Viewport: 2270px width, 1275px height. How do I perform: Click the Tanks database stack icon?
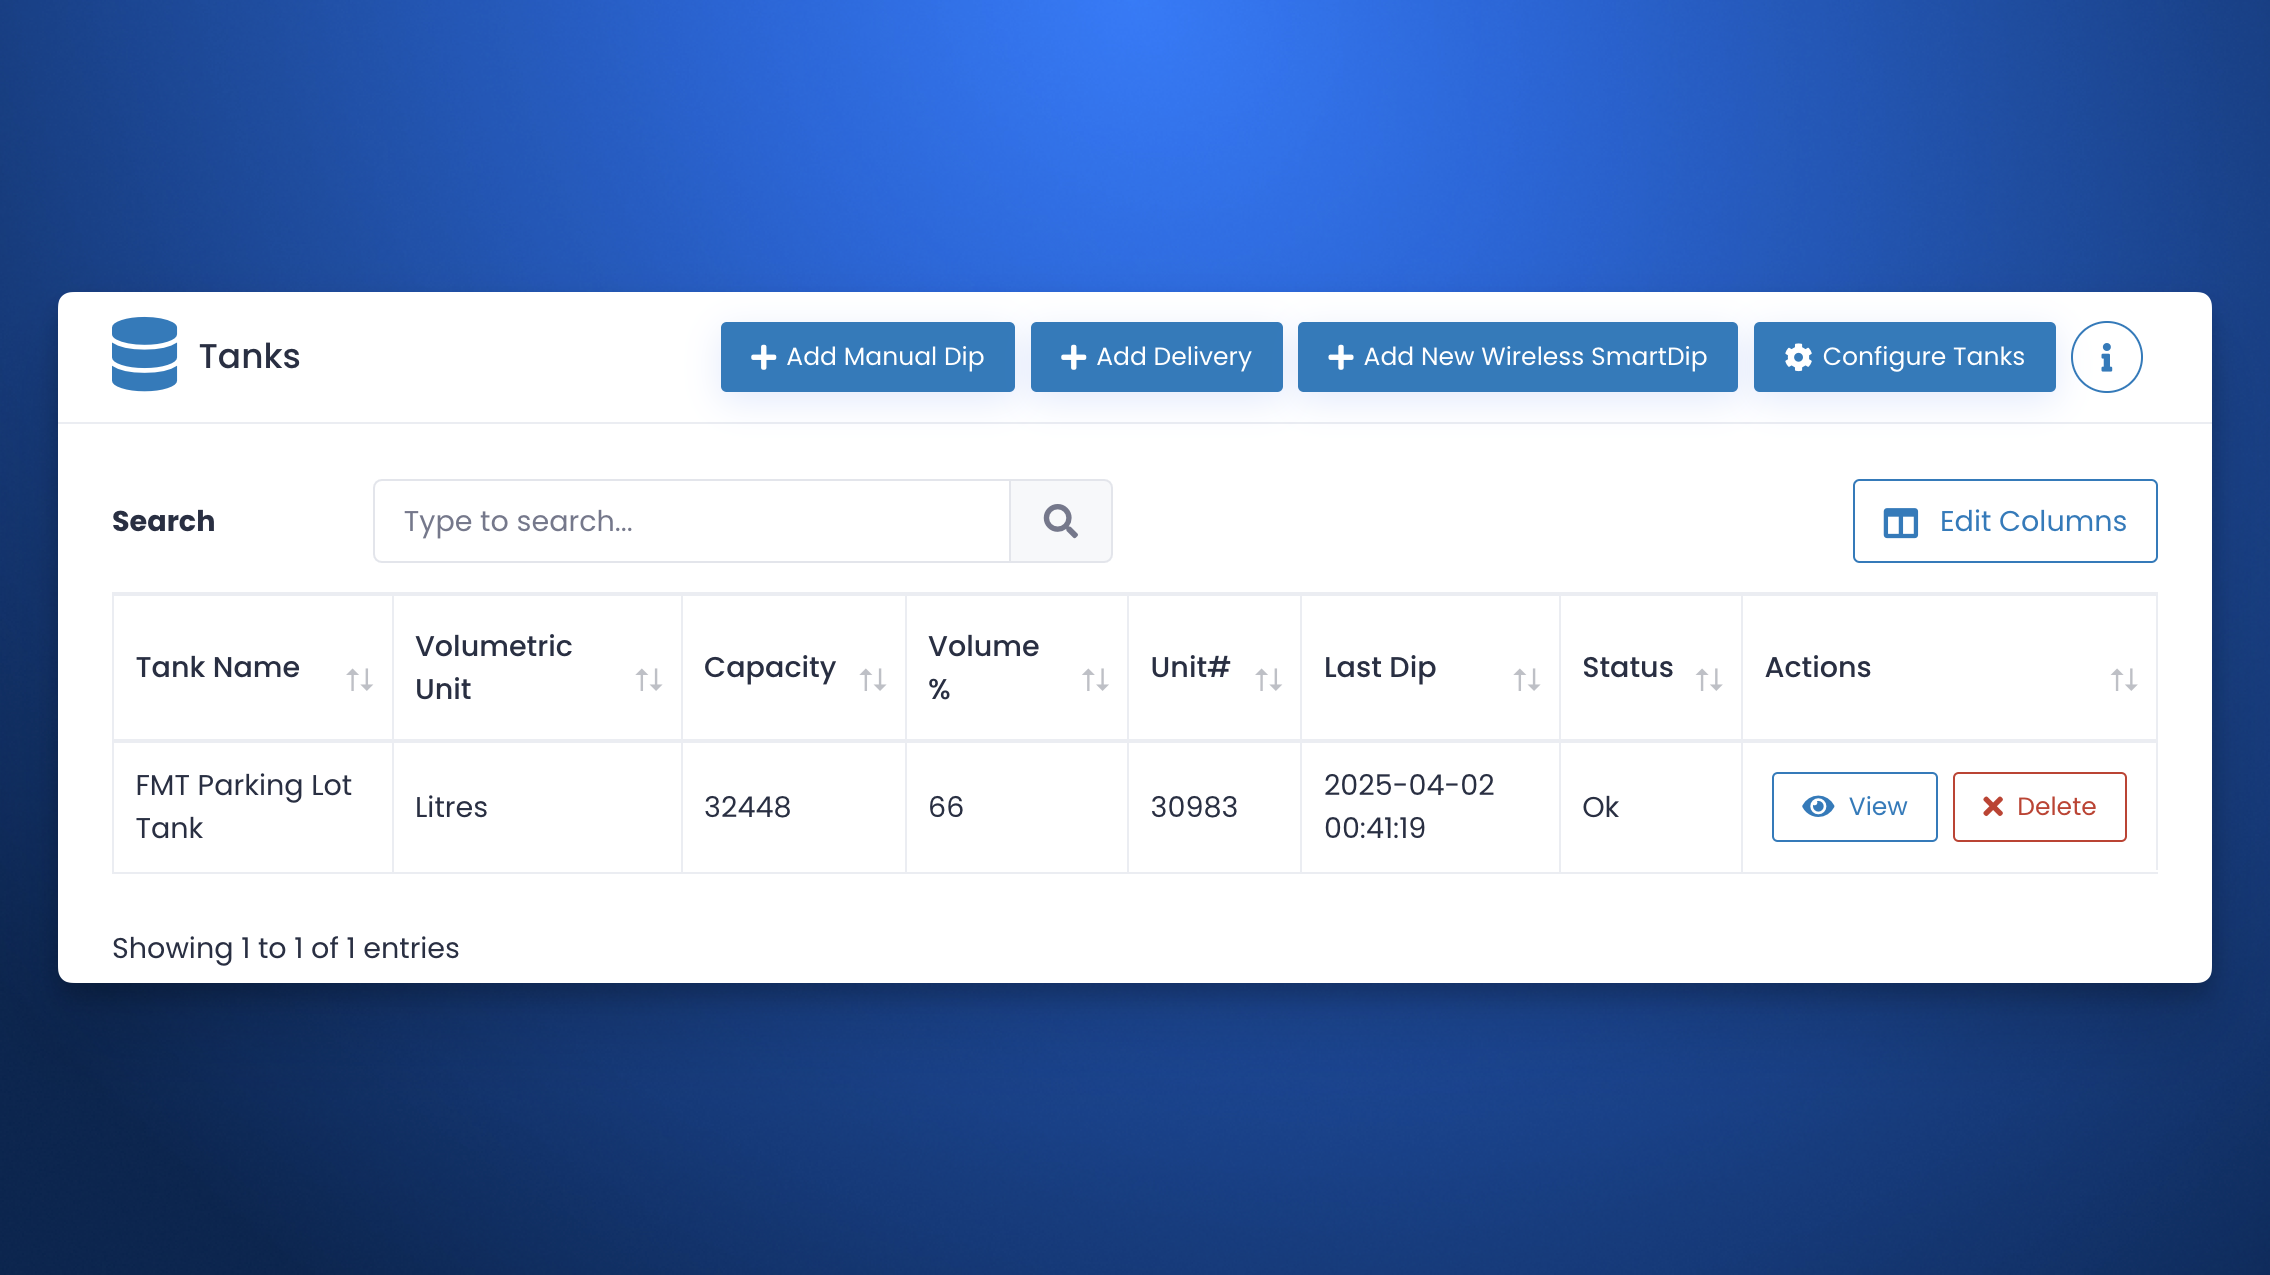tap(144, 355)
